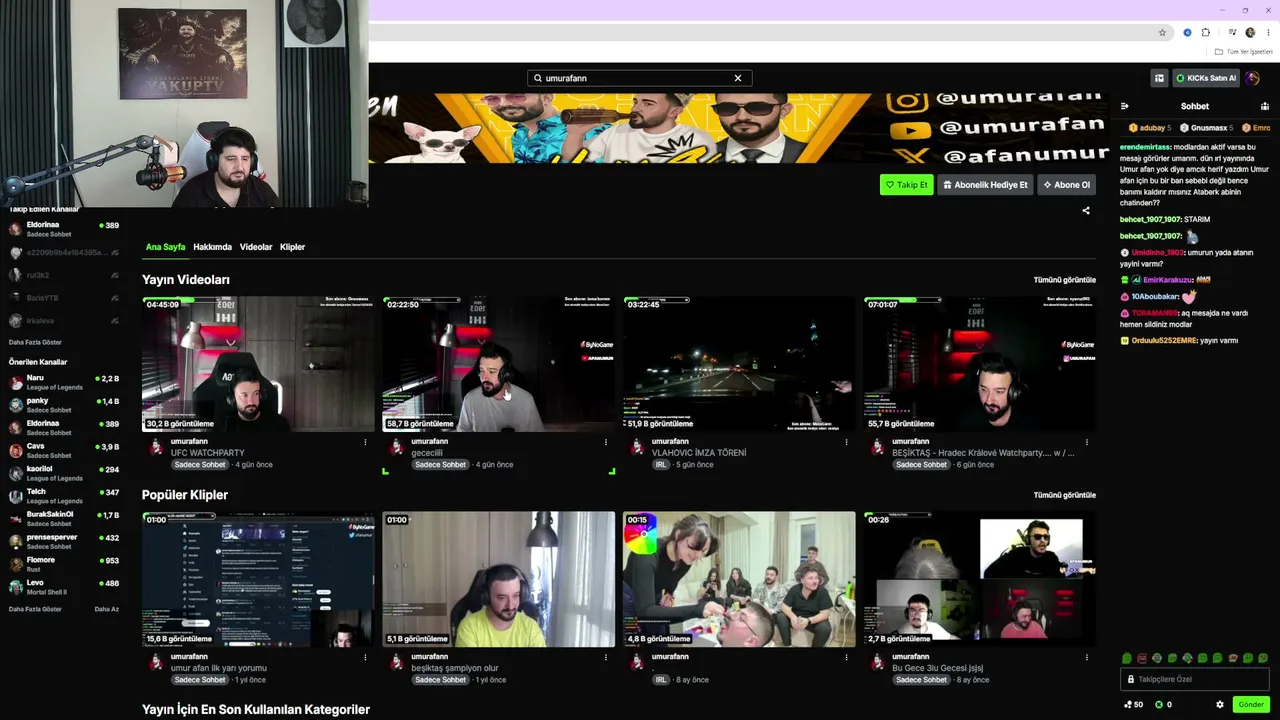Click the Abonelik Hediye Et button
Screen dimensions: 1280x720
(x=985, y=185)
